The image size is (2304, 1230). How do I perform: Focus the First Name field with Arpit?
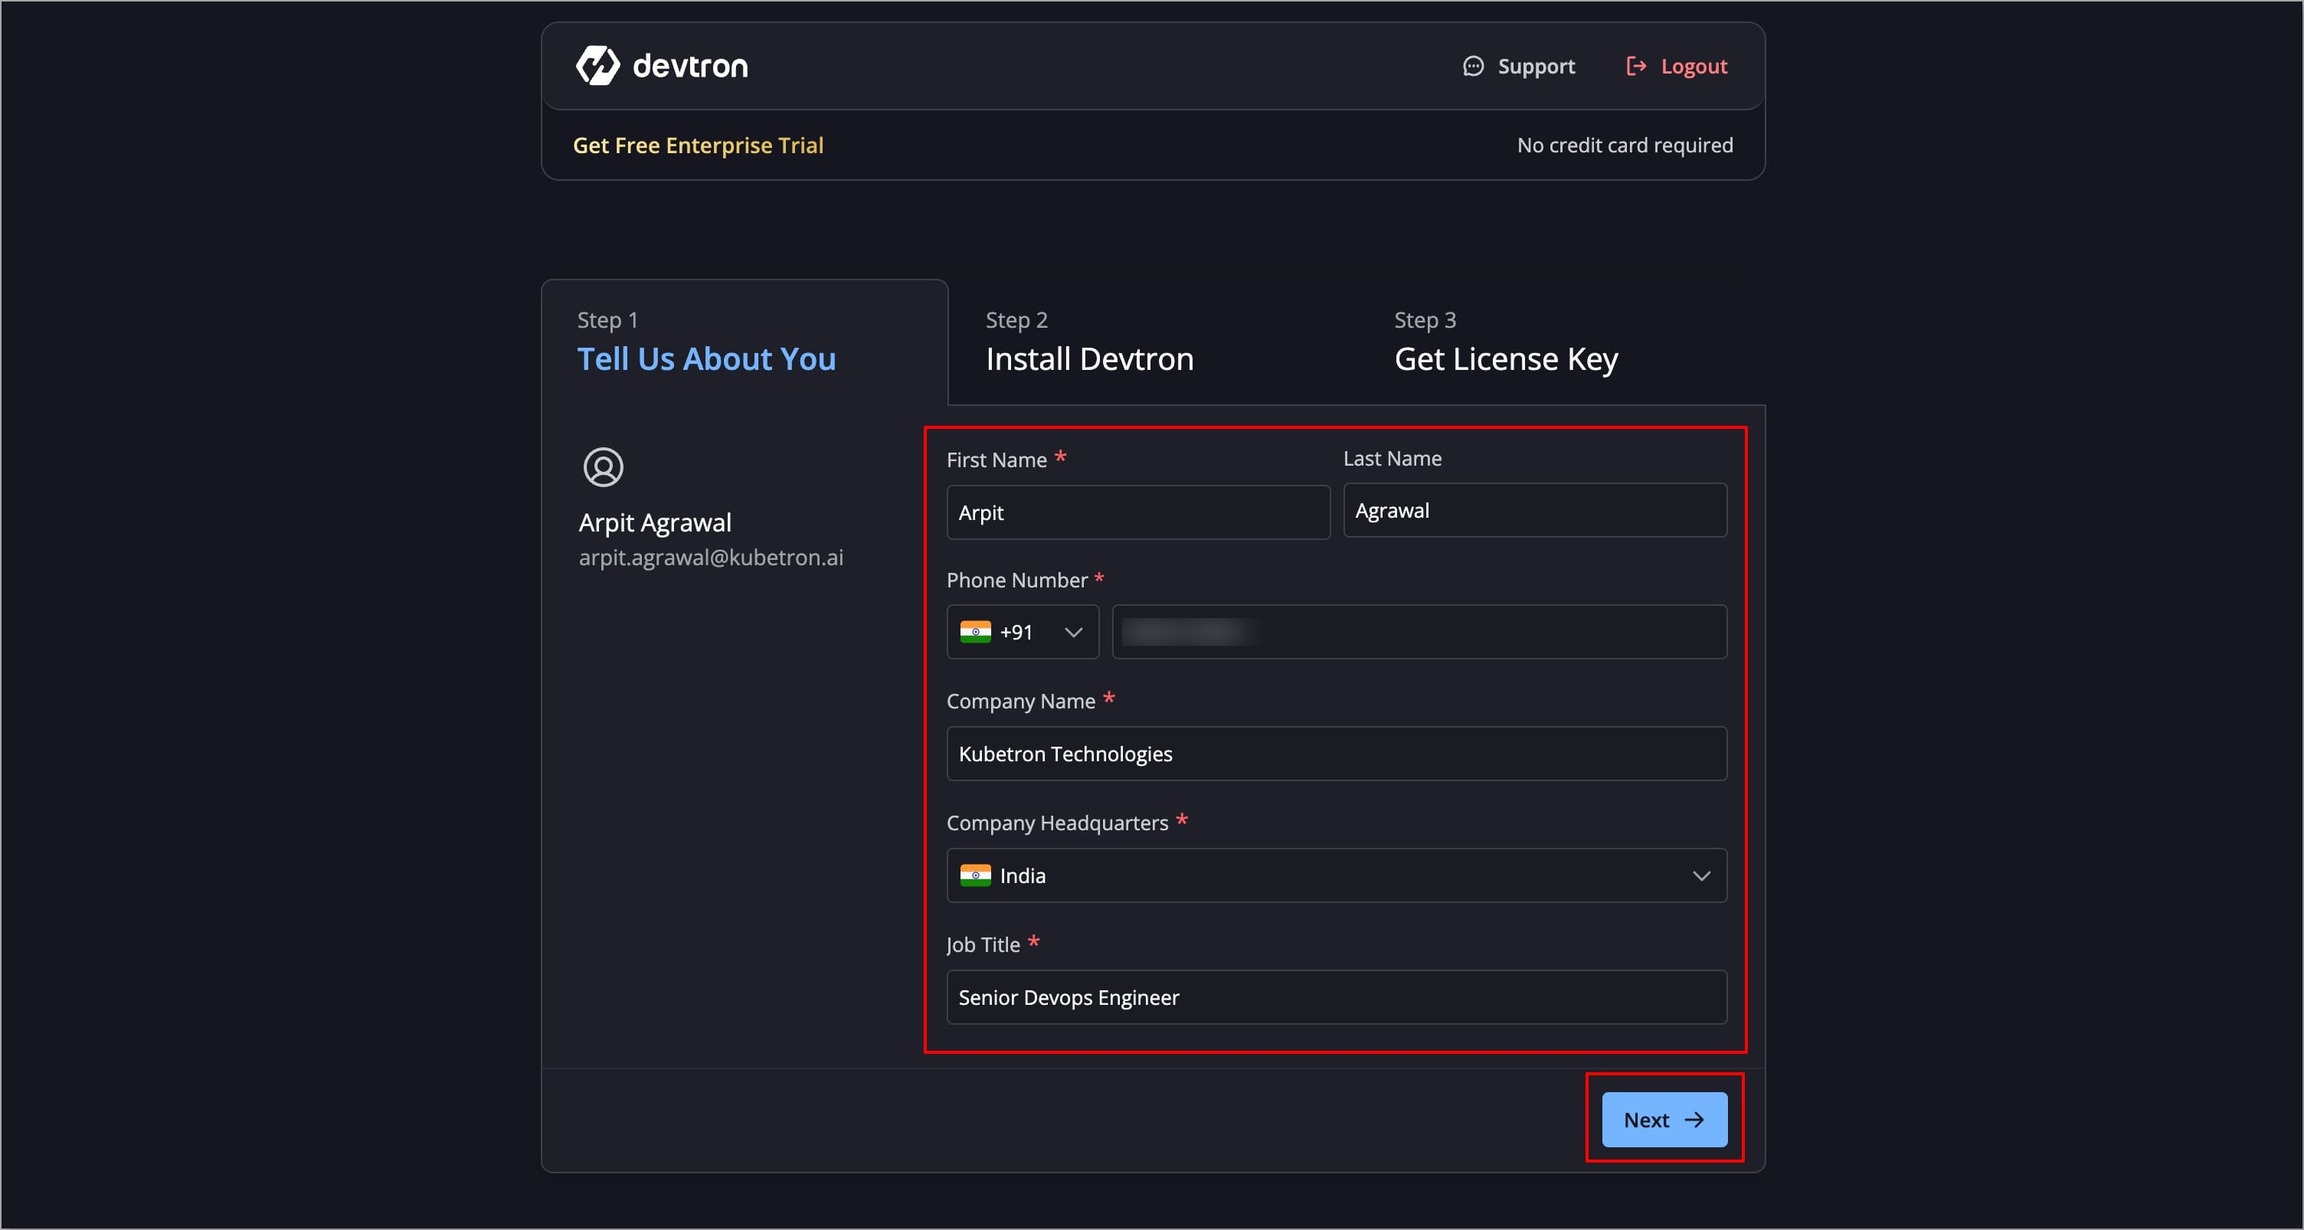[1138, 512]
